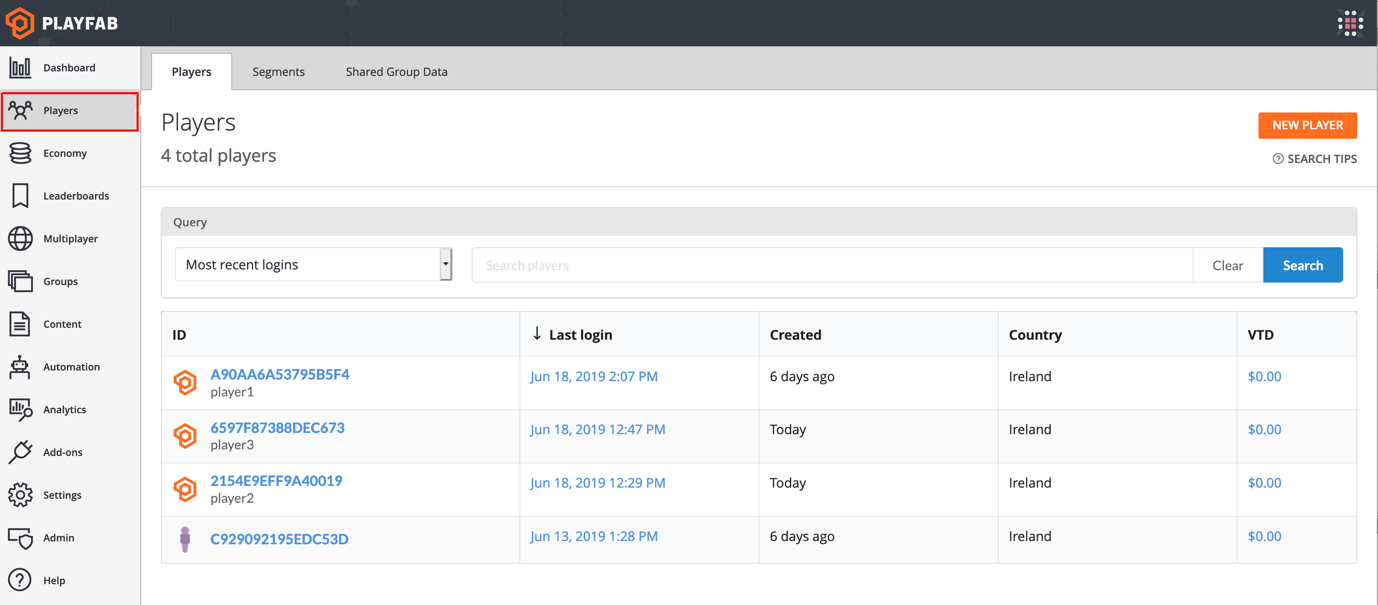Image resolution: width=1378 pixels, height=605 pixels.
Task: Click PlayFab avatar icon for player3
Action: tap(185, 435)
